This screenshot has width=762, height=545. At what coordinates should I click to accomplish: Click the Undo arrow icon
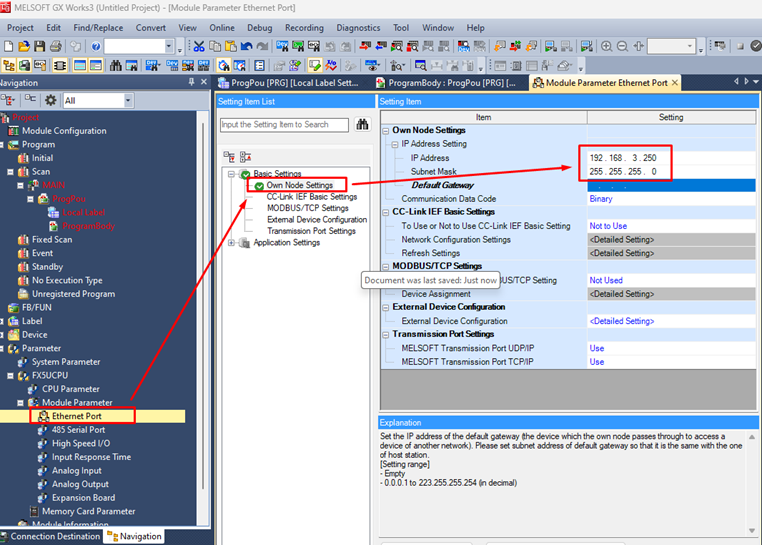[246, 46]
